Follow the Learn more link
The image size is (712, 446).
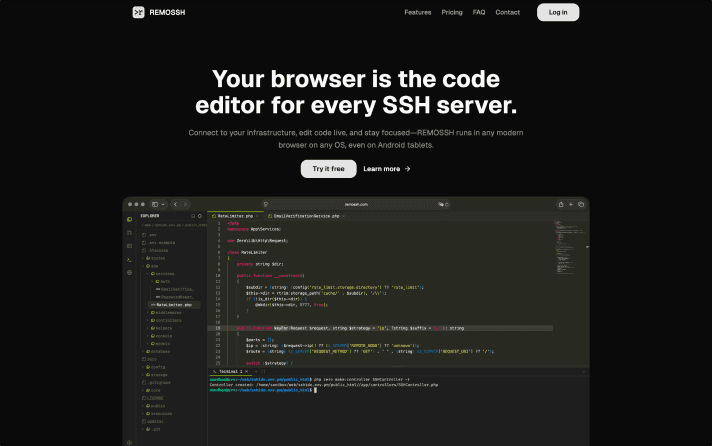[x=386, y=168]
